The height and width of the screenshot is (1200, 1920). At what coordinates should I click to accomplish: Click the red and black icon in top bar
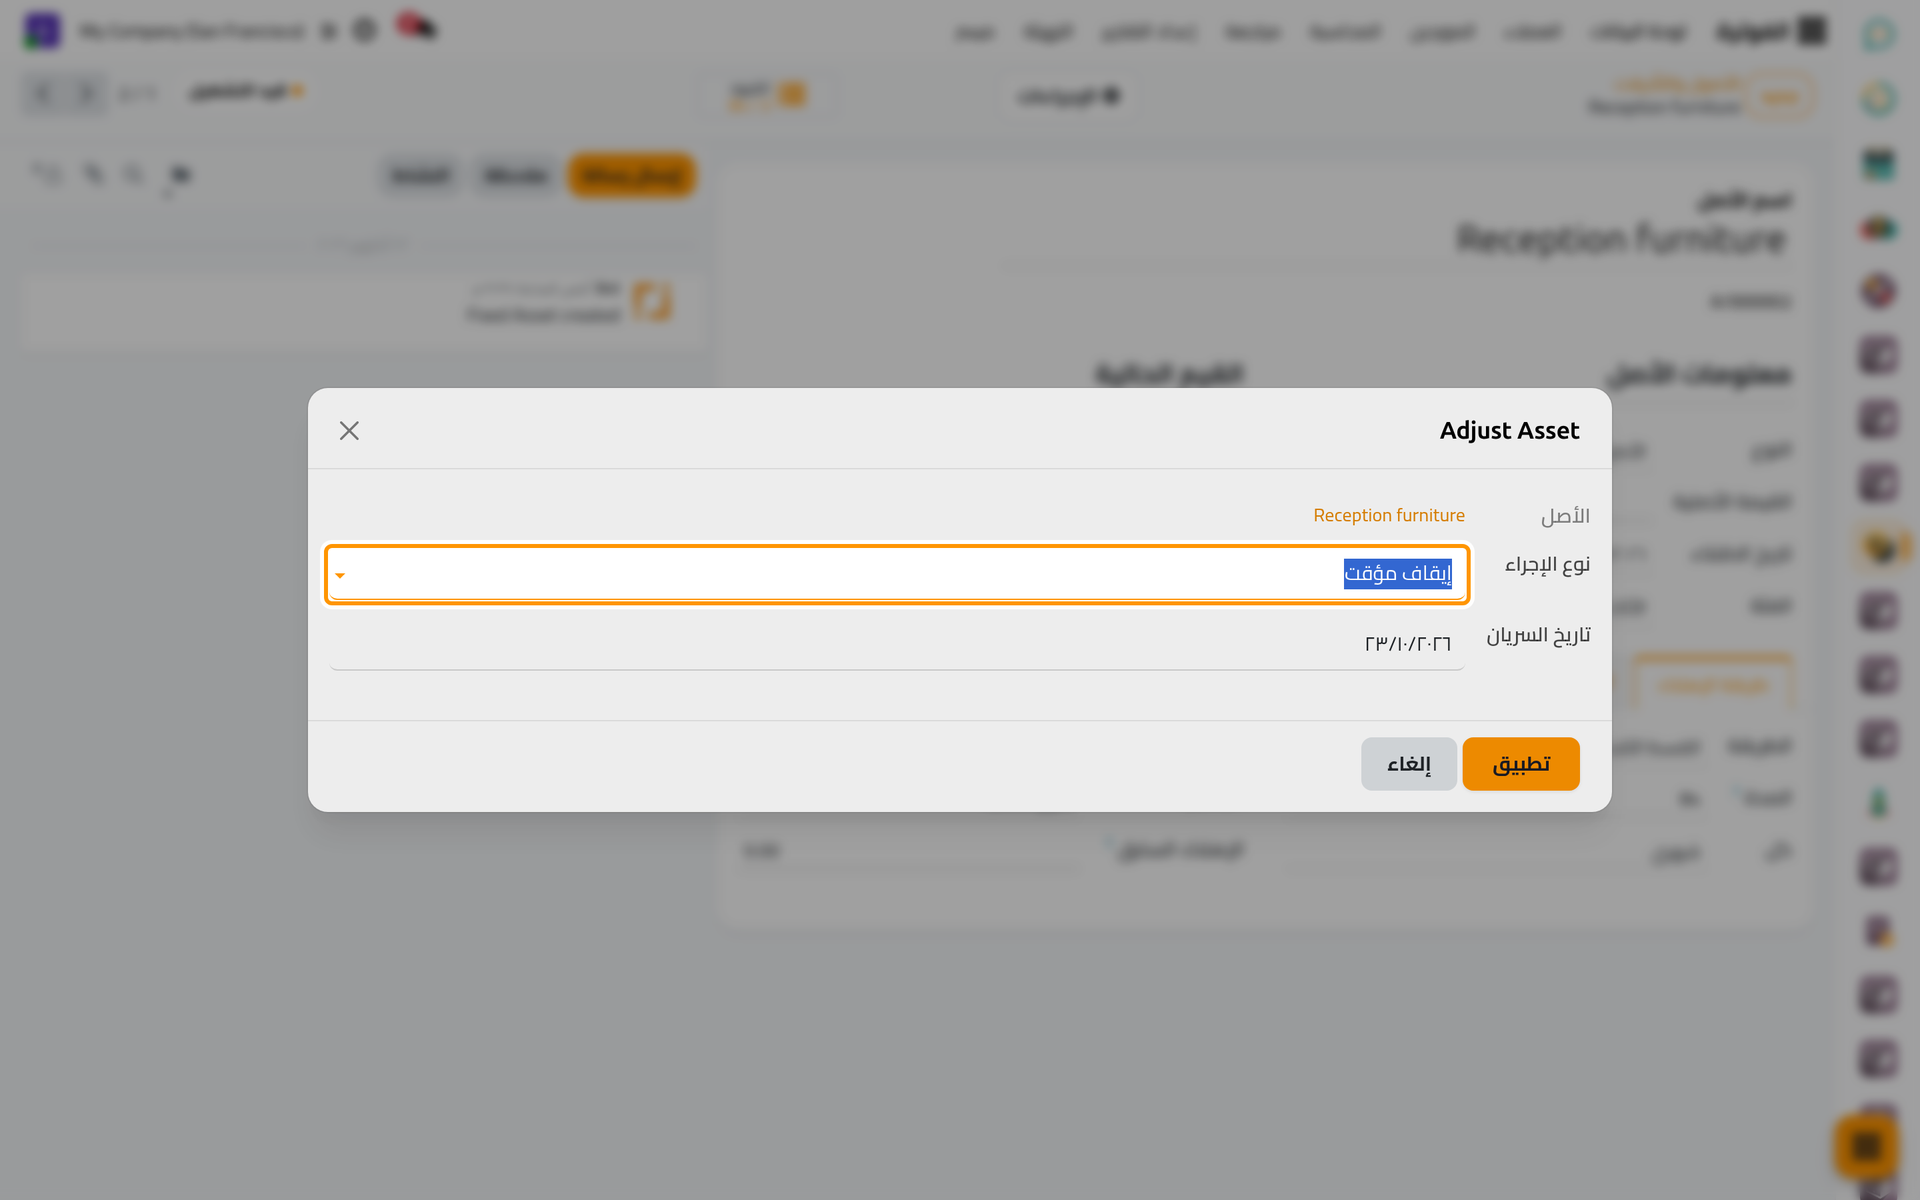tap(415, 26)
